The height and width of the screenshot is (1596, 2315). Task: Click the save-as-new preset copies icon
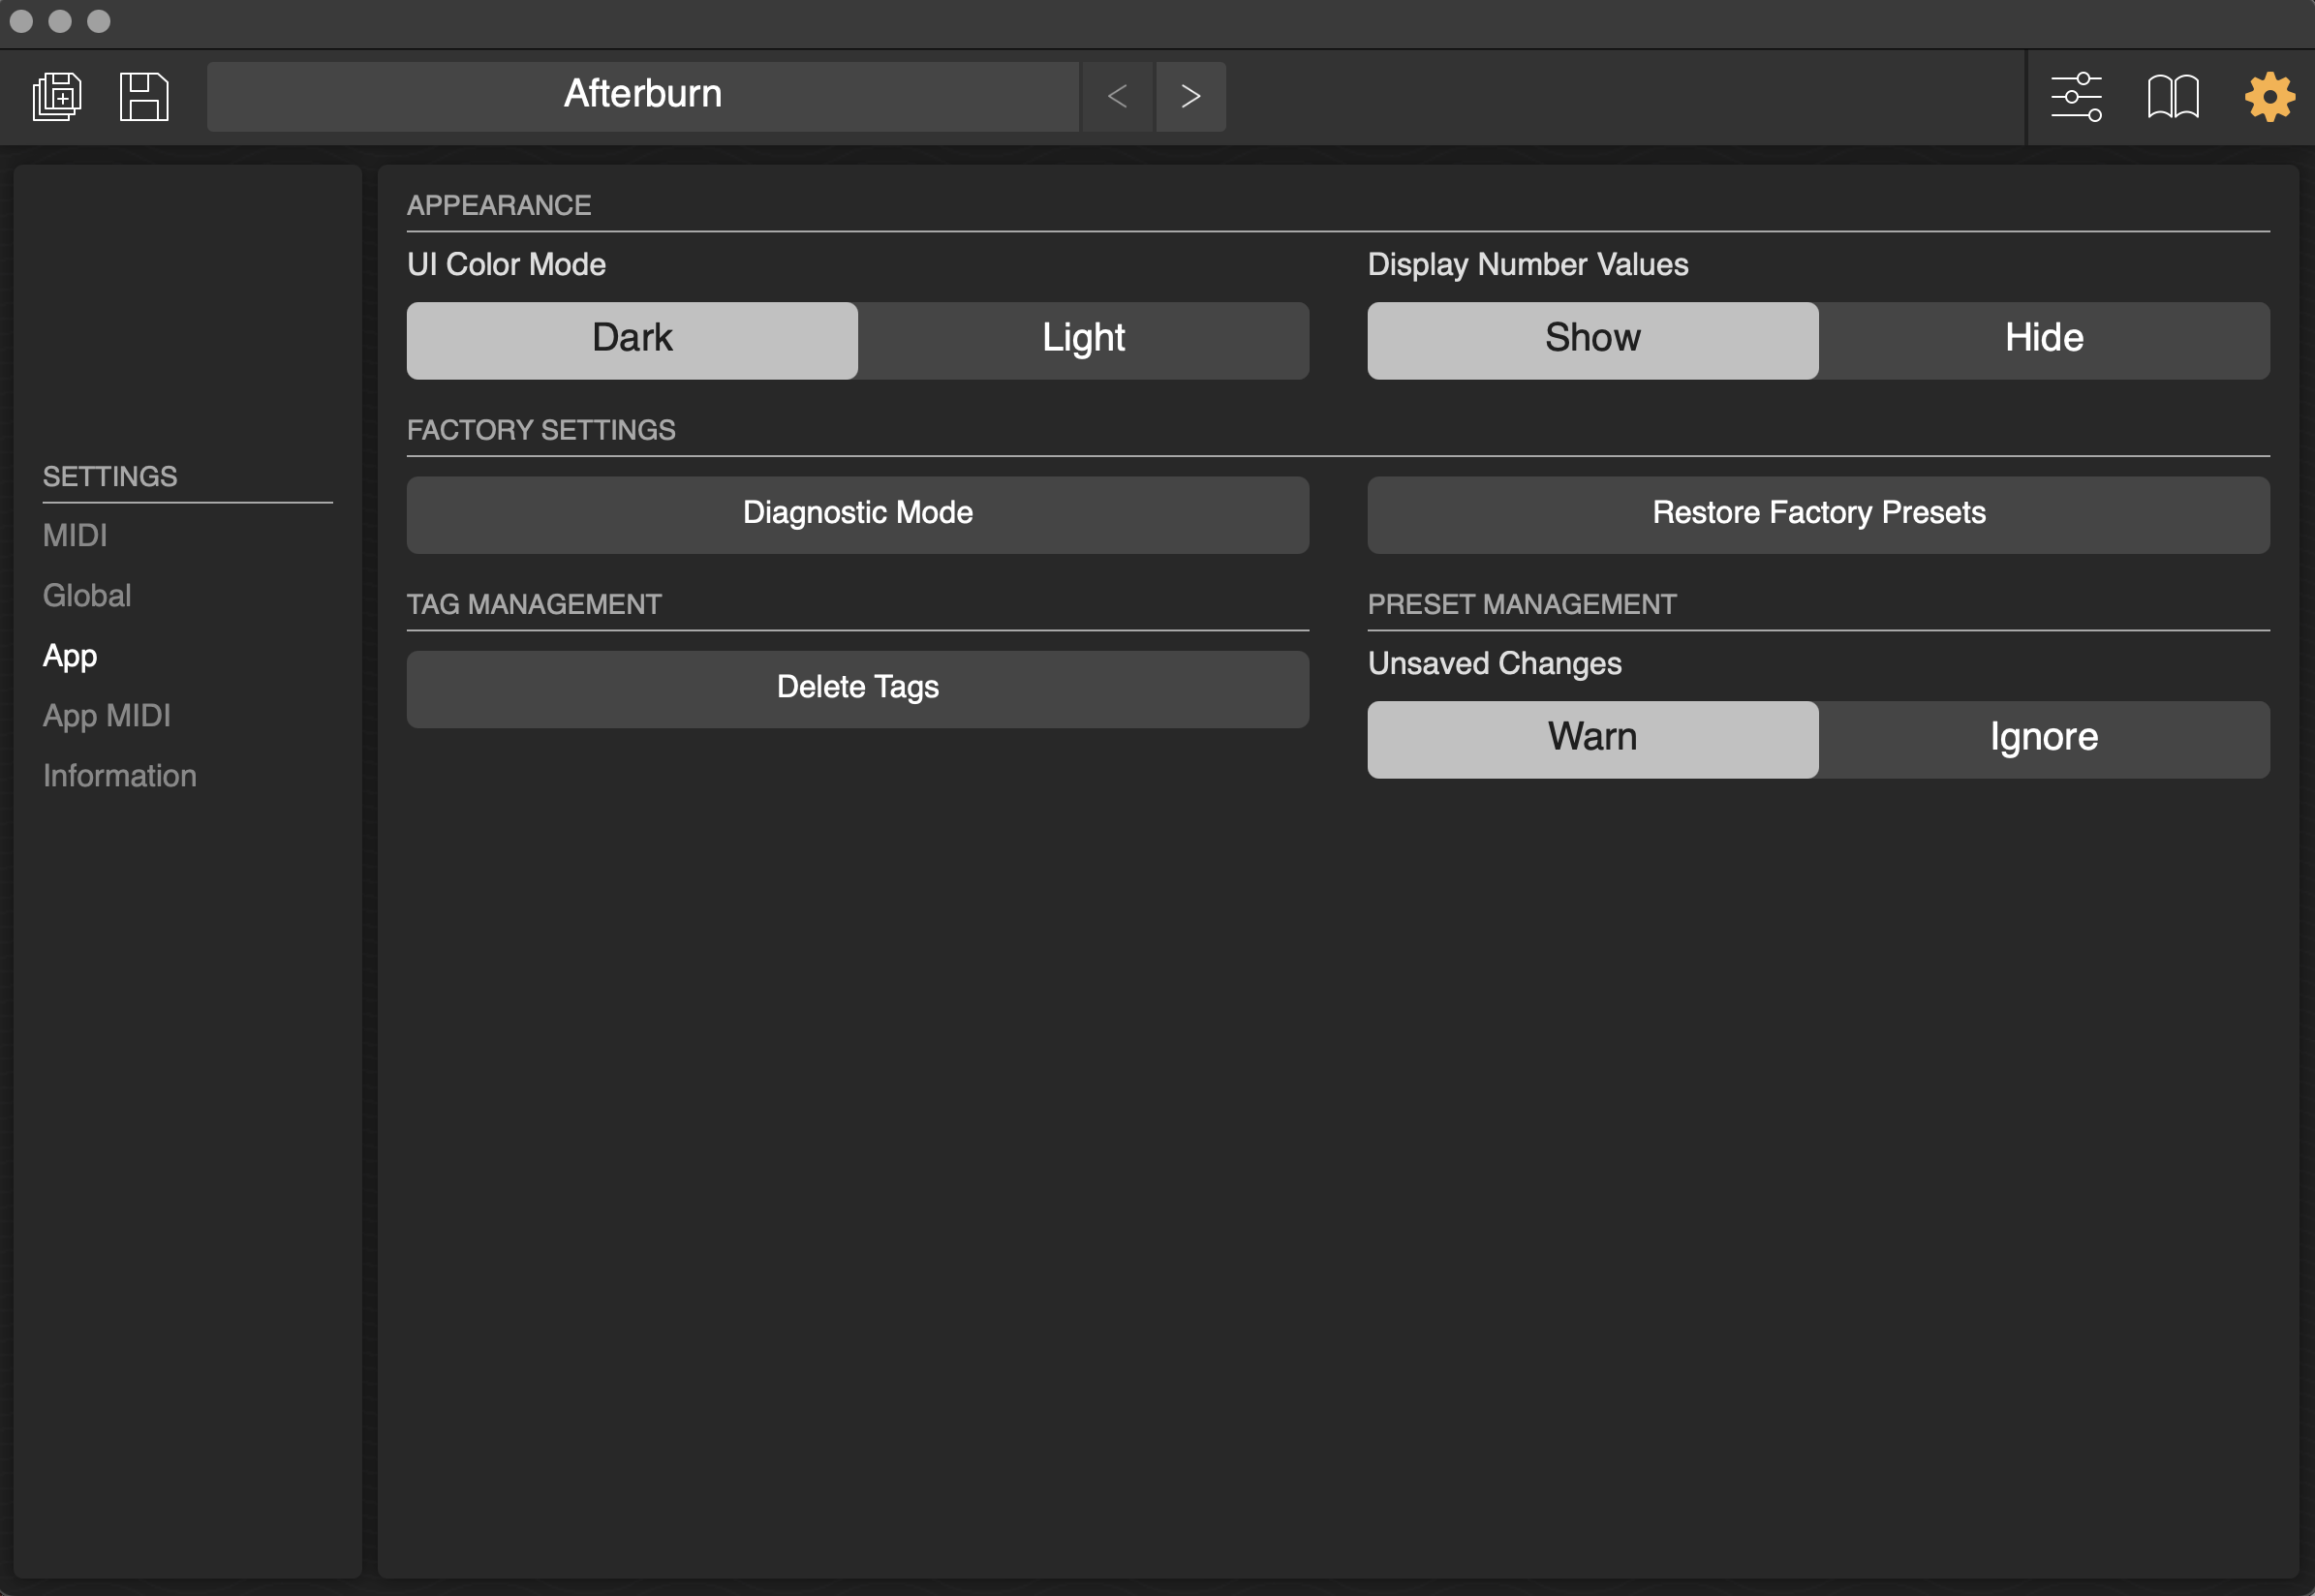58,97
